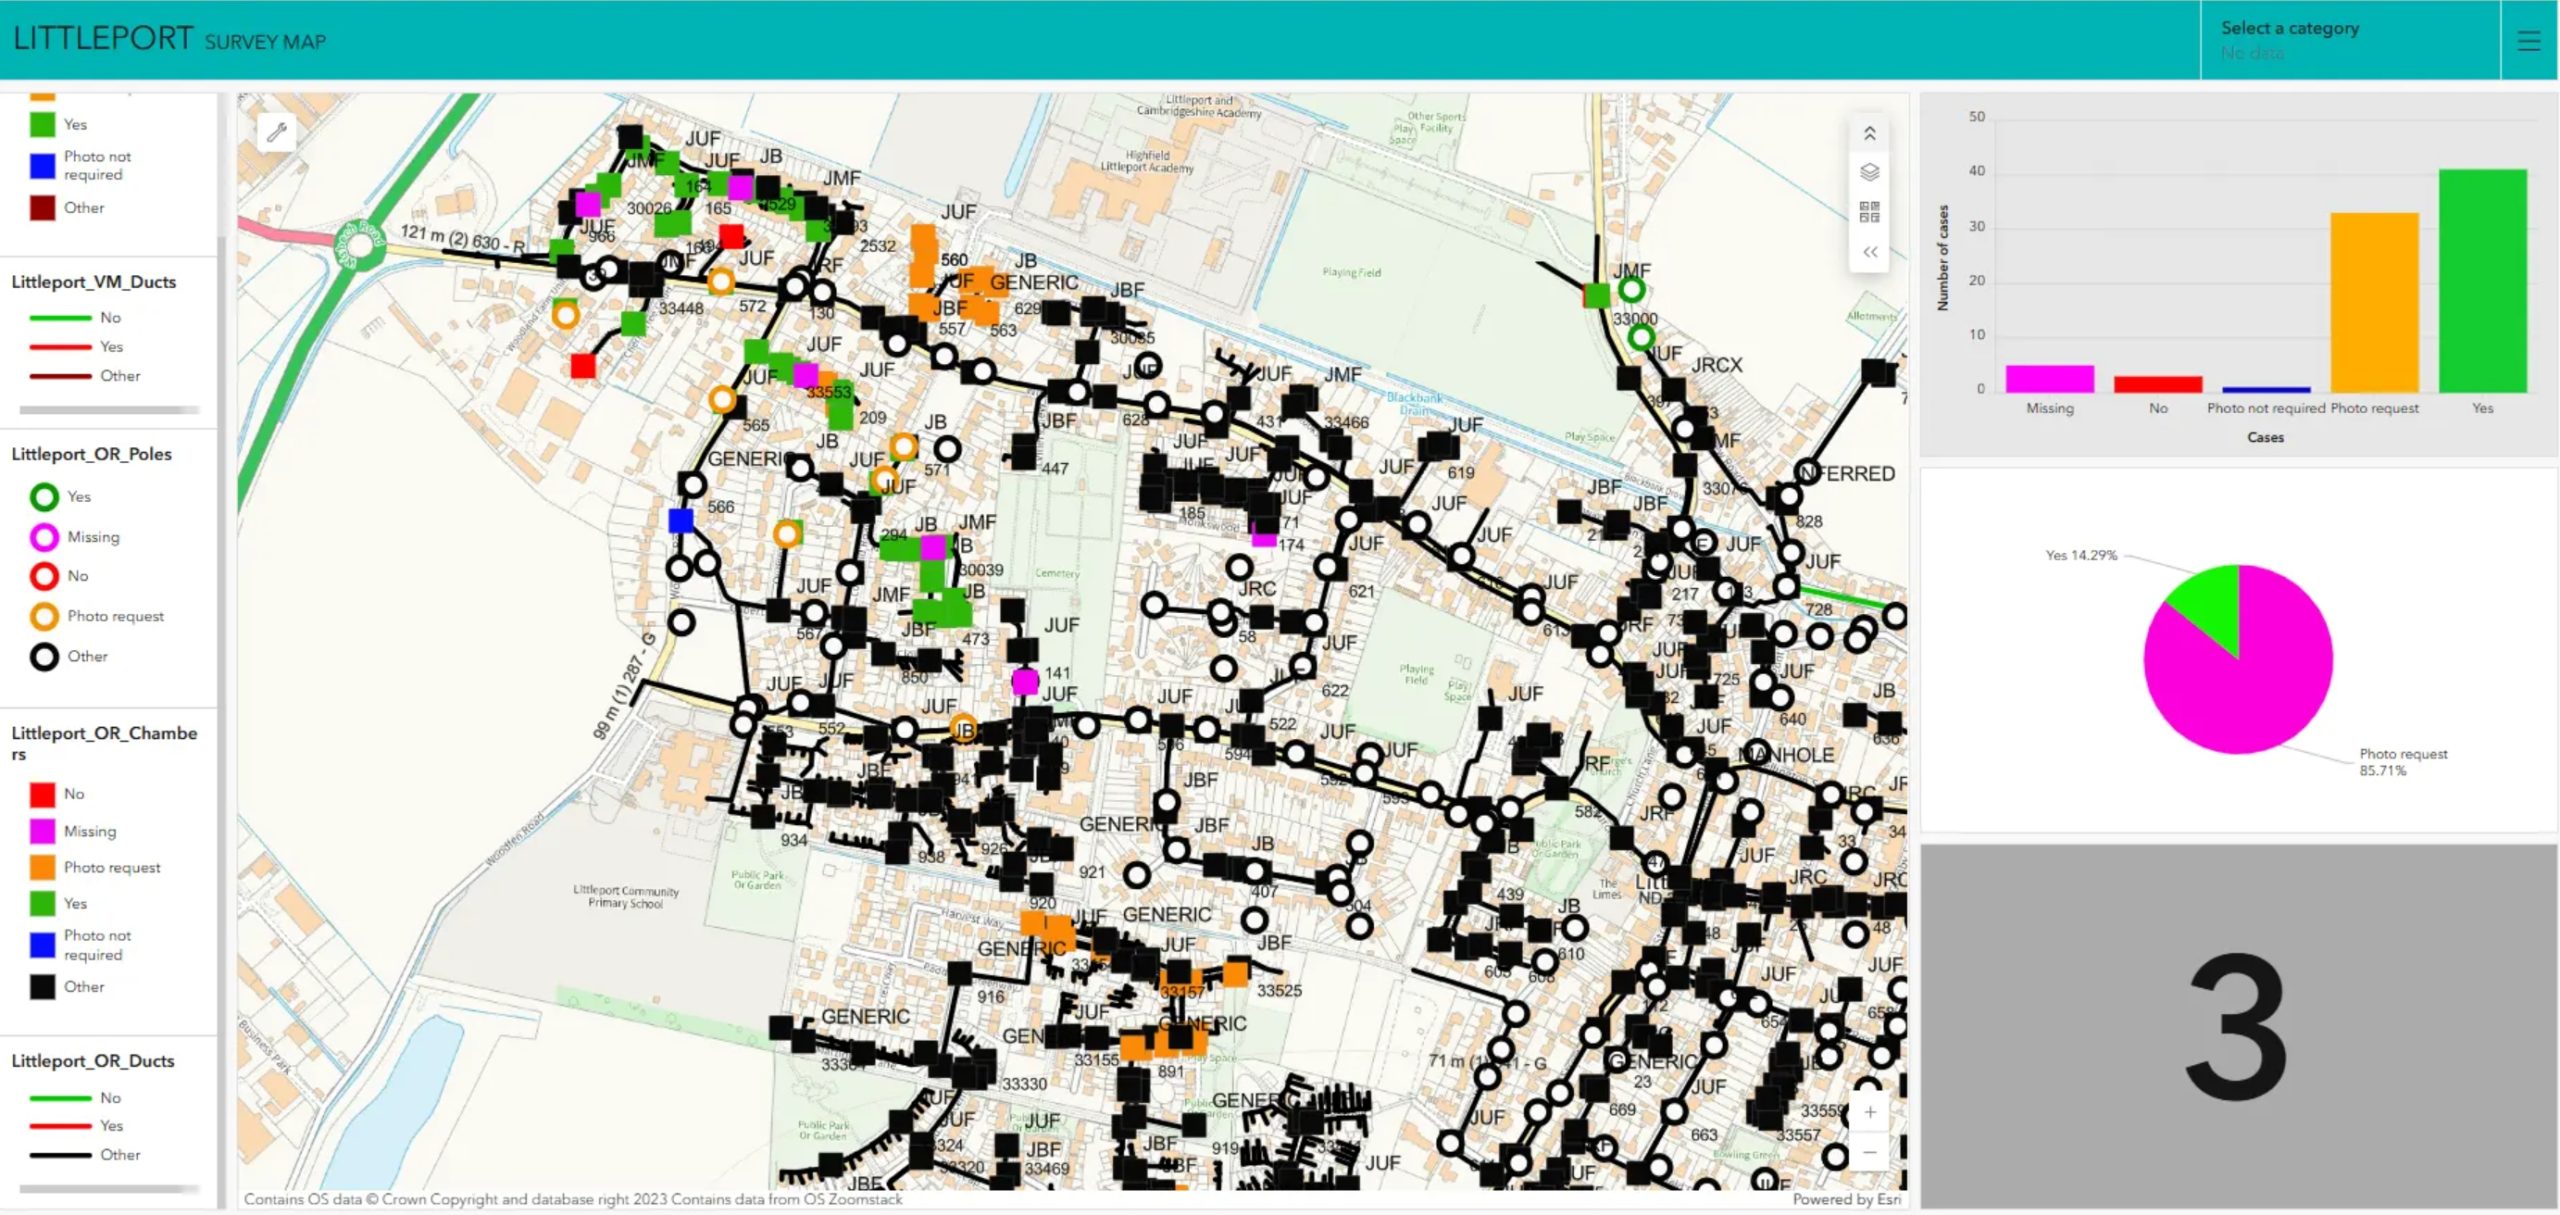Screen dimensions: 2560x1215
Task: Click the Littleport_OR_Poles legend heading
Action: [x=92, y=454]
